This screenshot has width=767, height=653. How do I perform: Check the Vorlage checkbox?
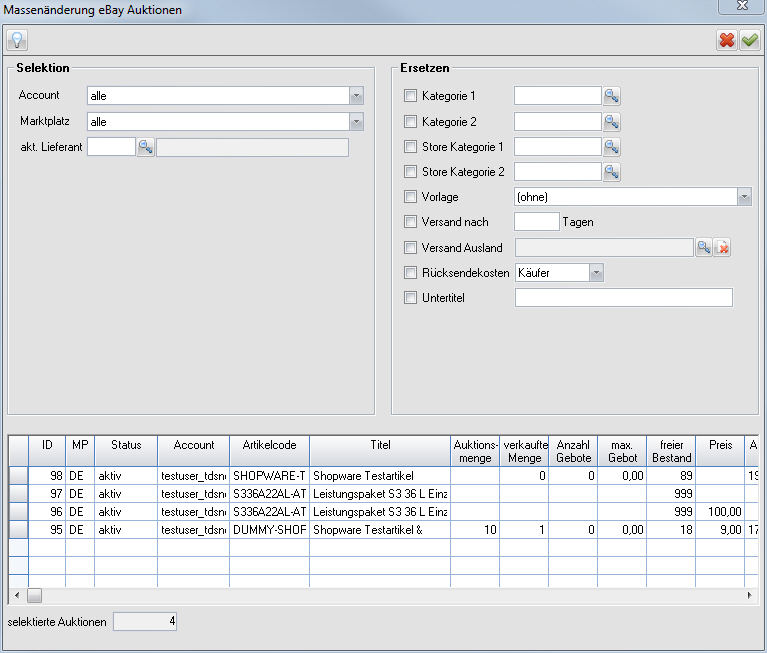(x=410, y=197)
